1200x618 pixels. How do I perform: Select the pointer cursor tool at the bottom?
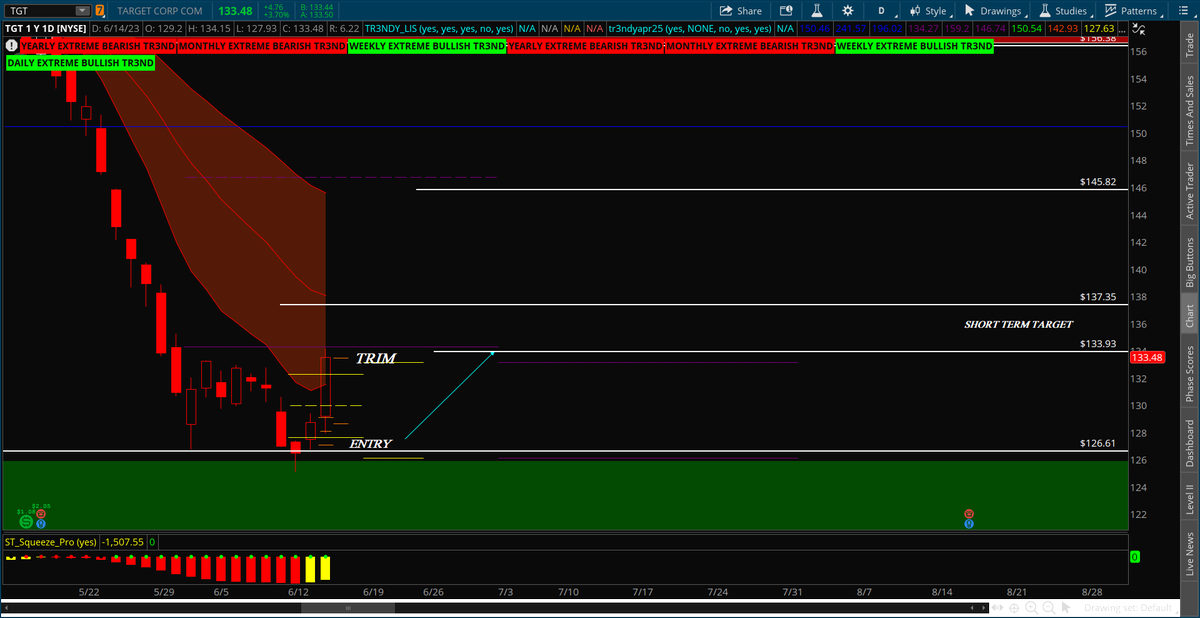(1068, 607)
